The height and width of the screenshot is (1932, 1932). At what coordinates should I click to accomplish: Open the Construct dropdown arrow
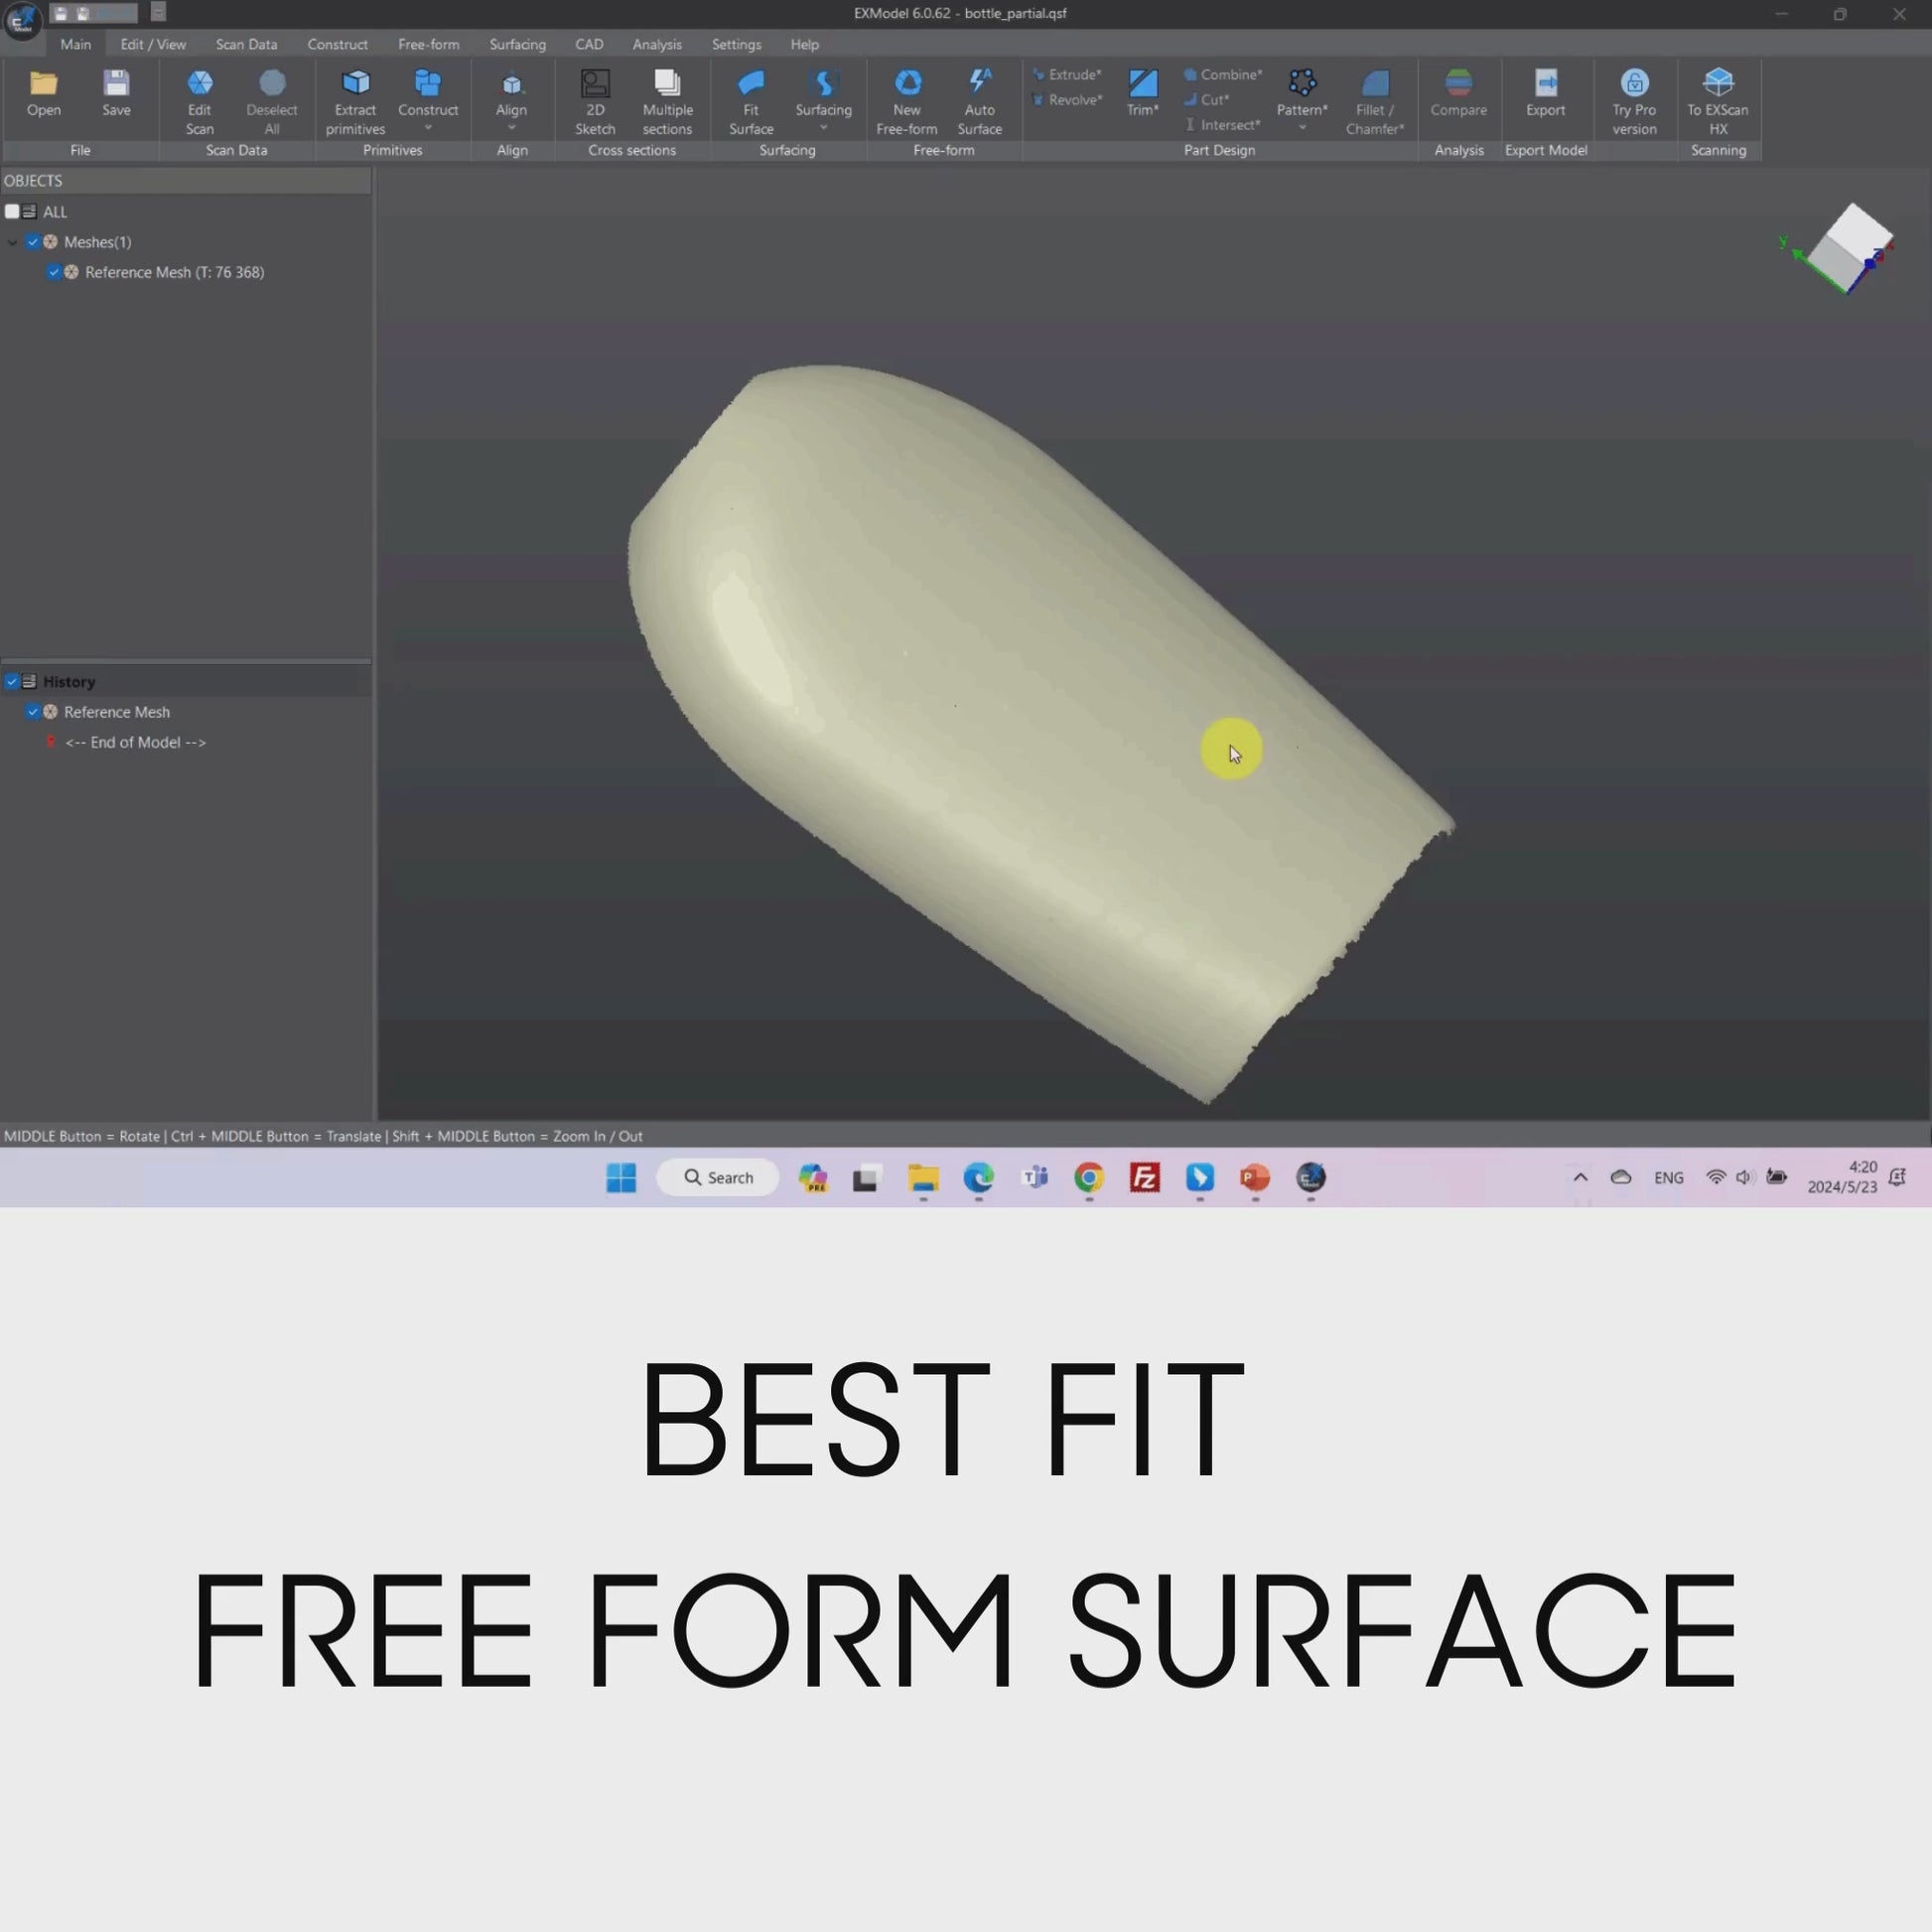428,129
